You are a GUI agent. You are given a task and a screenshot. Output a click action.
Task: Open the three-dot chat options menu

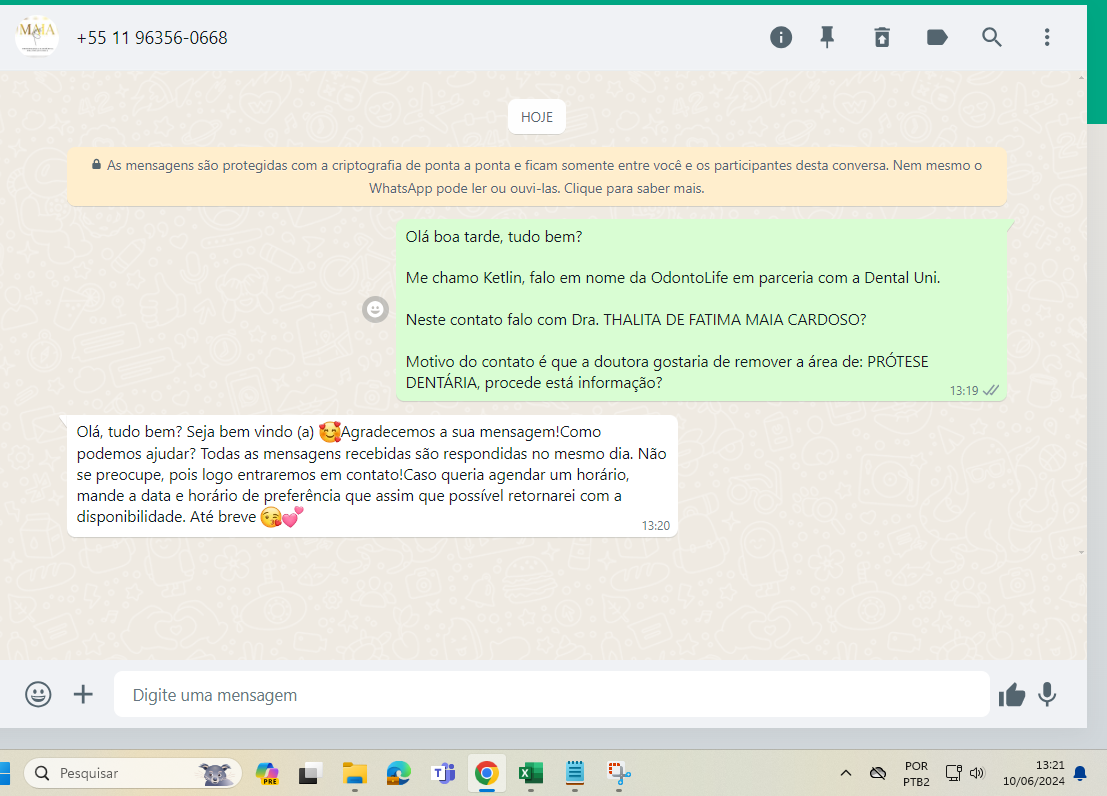pos(1047,37)
